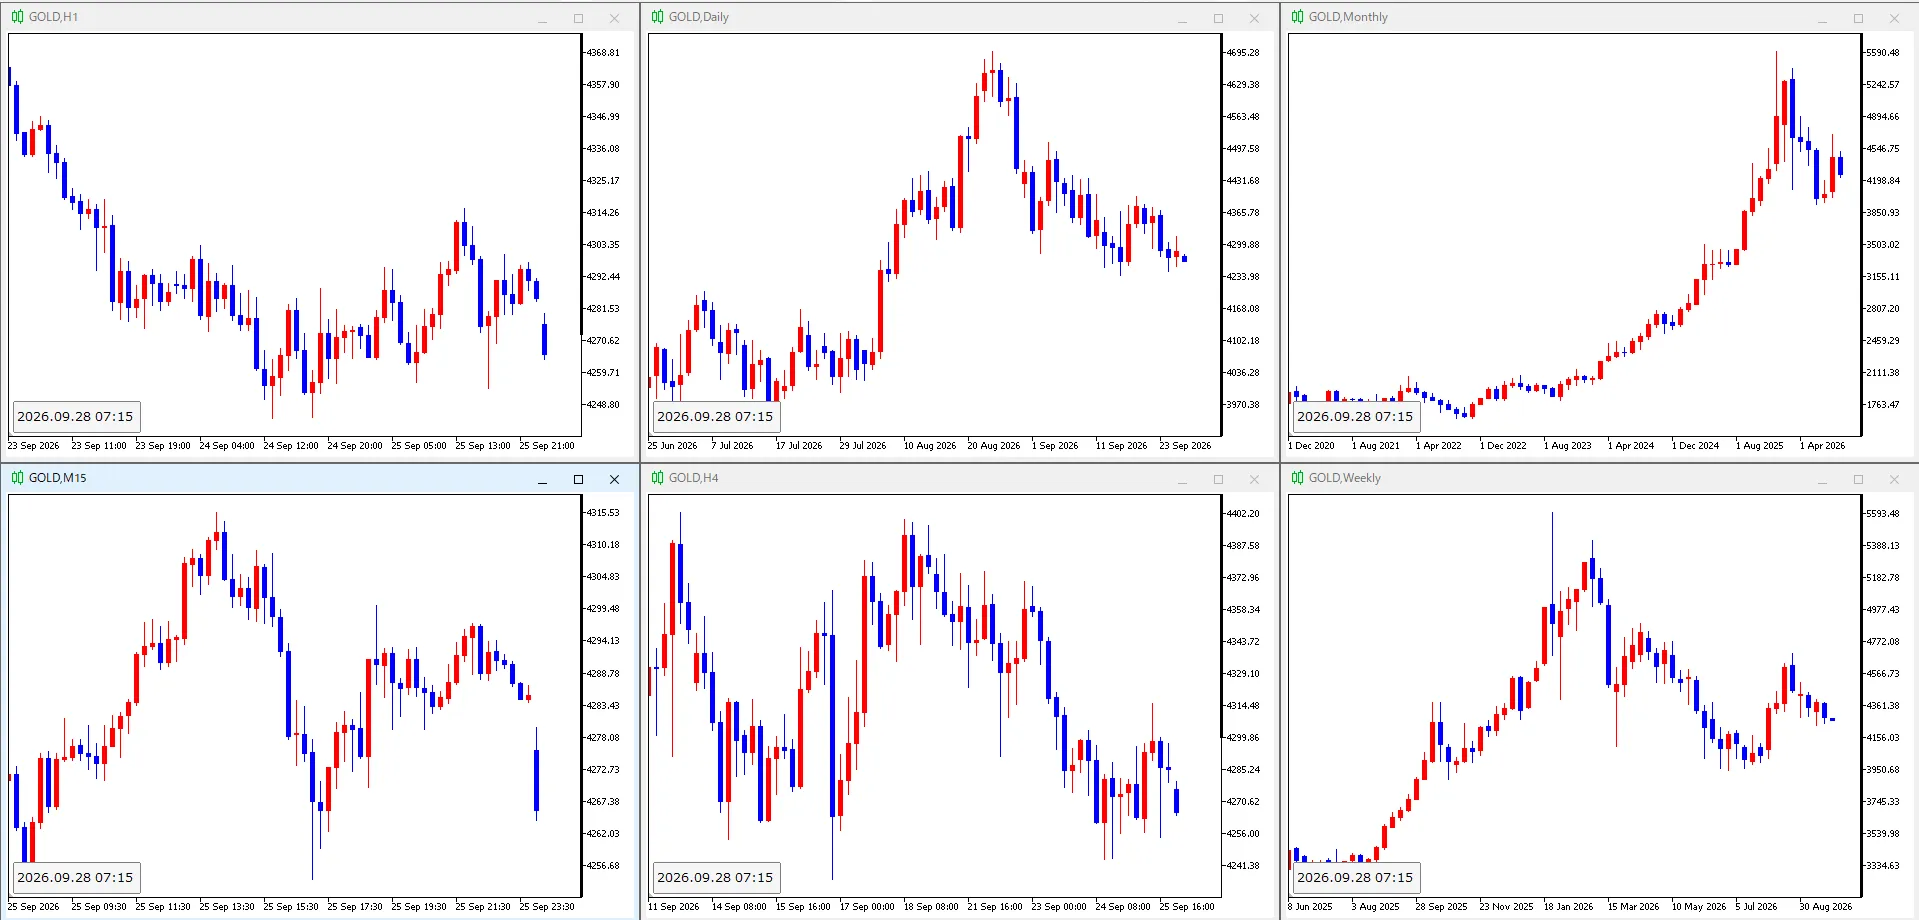Click the timestamp label in GOLD,Weekly chart
The width and height of the screenshot is (1919, 920).
pos(1355,878)
